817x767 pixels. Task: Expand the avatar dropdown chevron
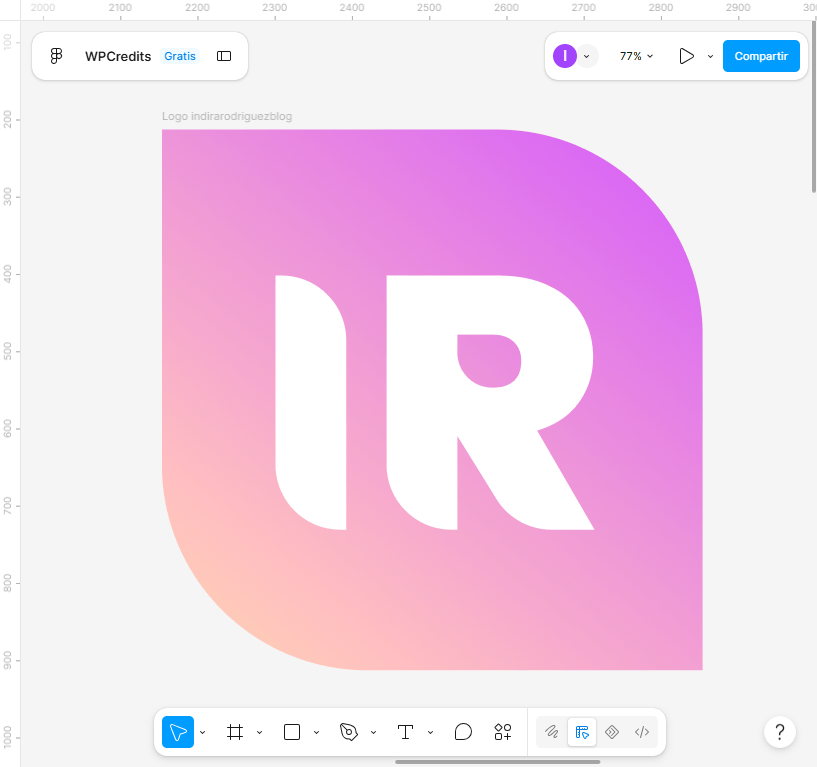[587, 56]
